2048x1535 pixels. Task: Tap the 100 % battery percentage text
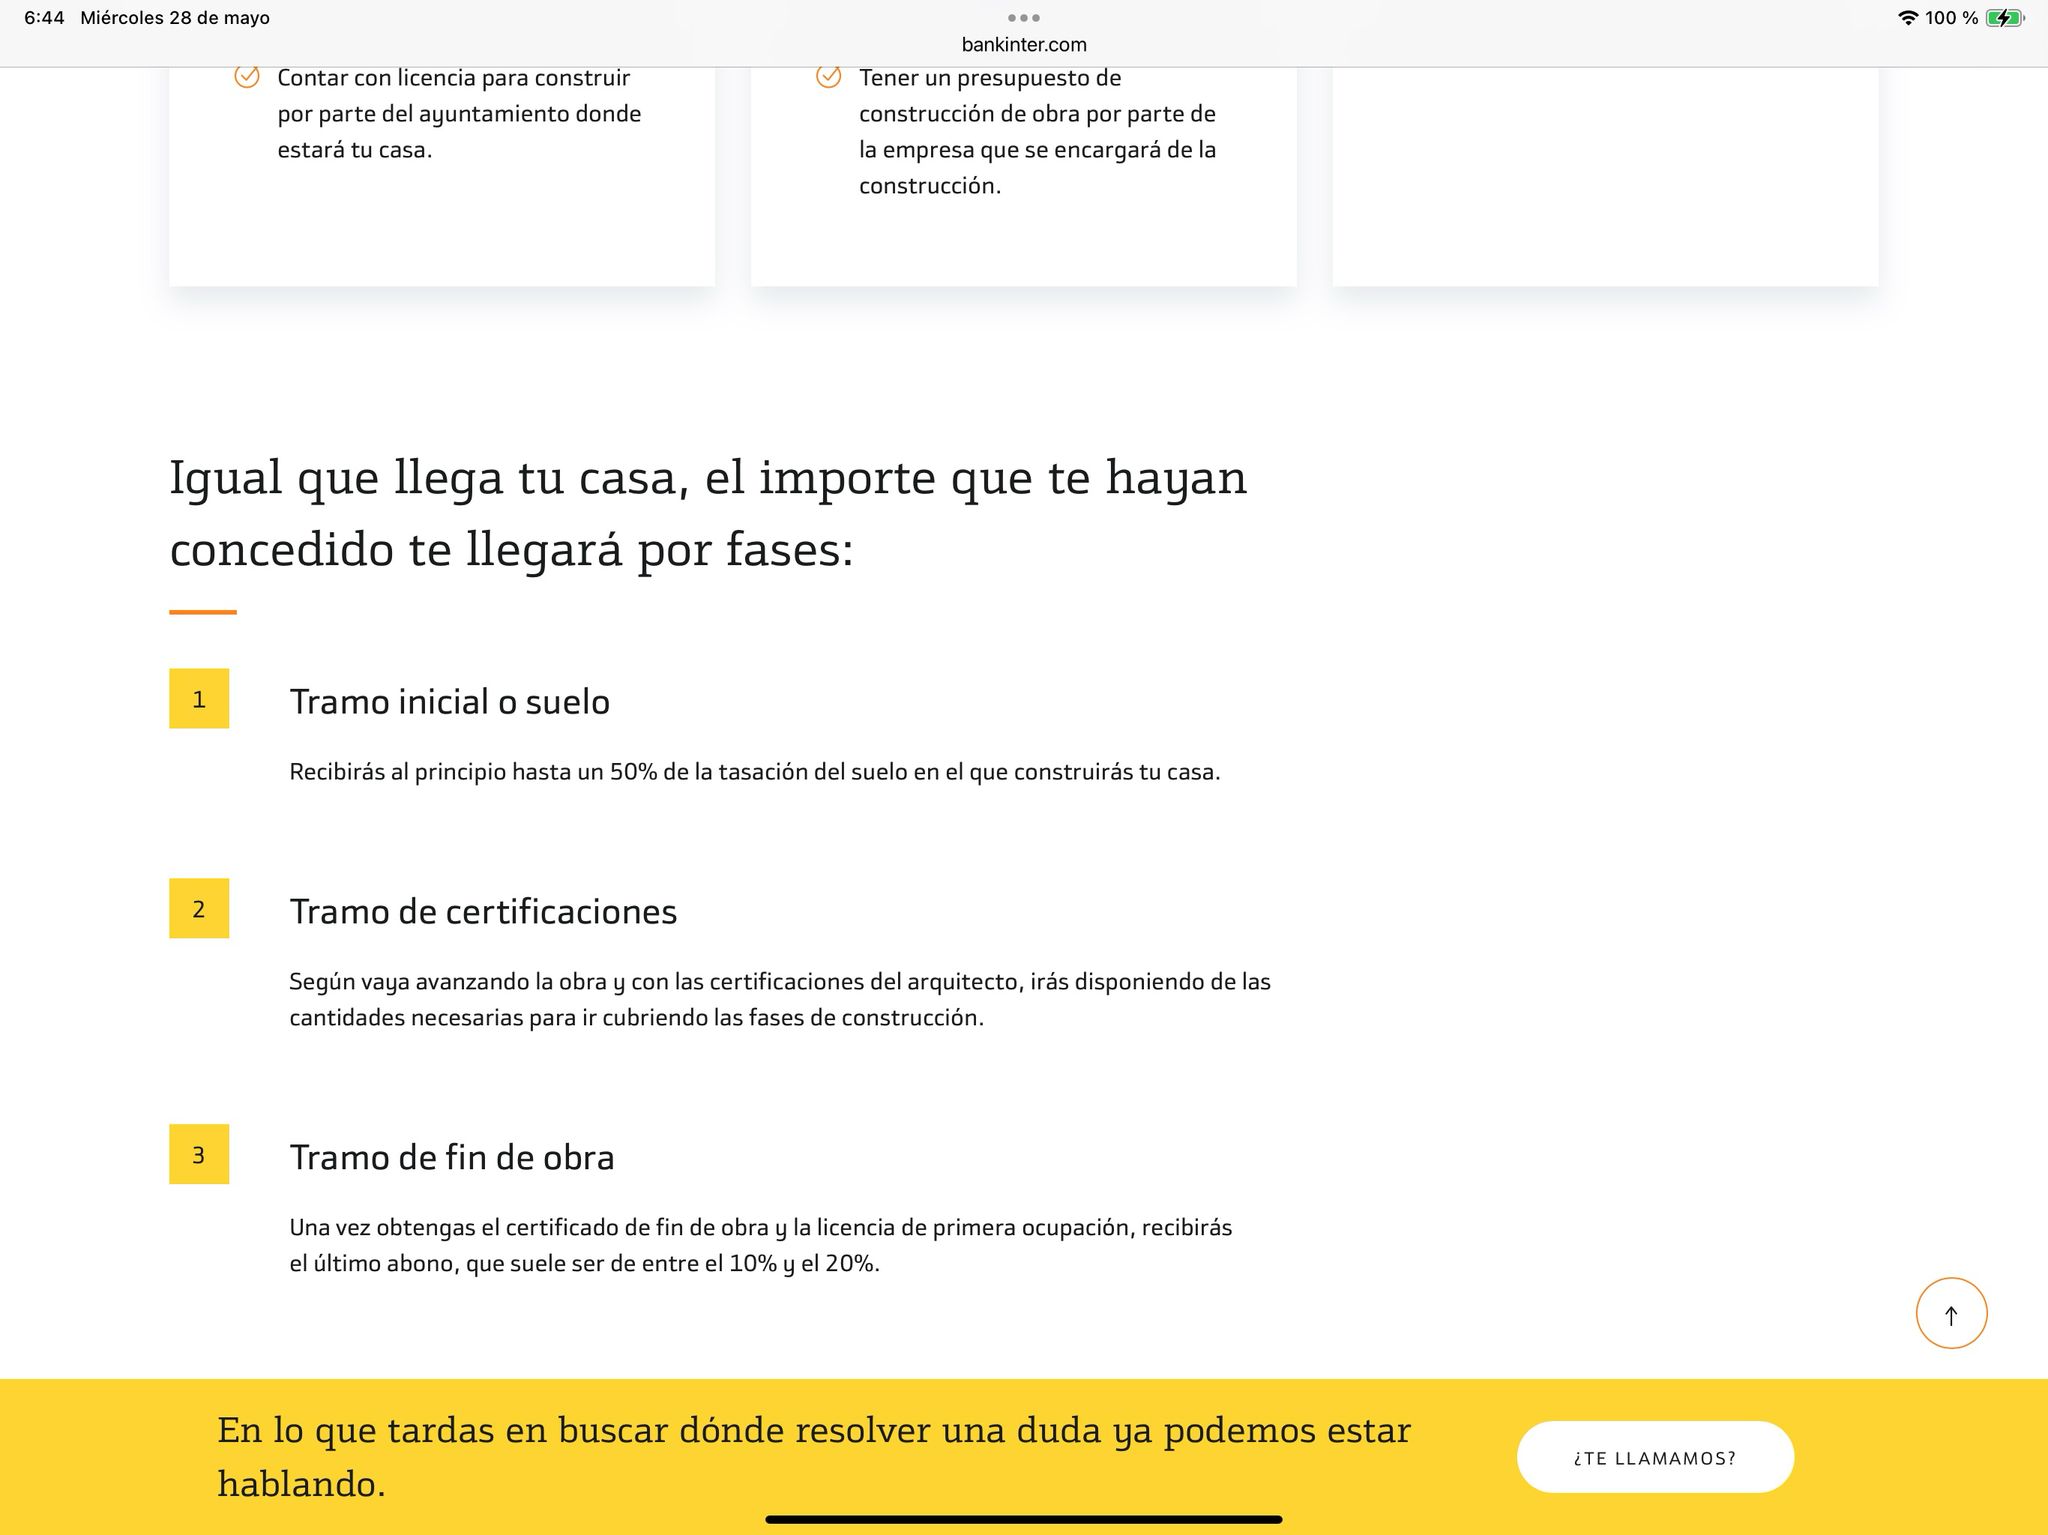1951,18
